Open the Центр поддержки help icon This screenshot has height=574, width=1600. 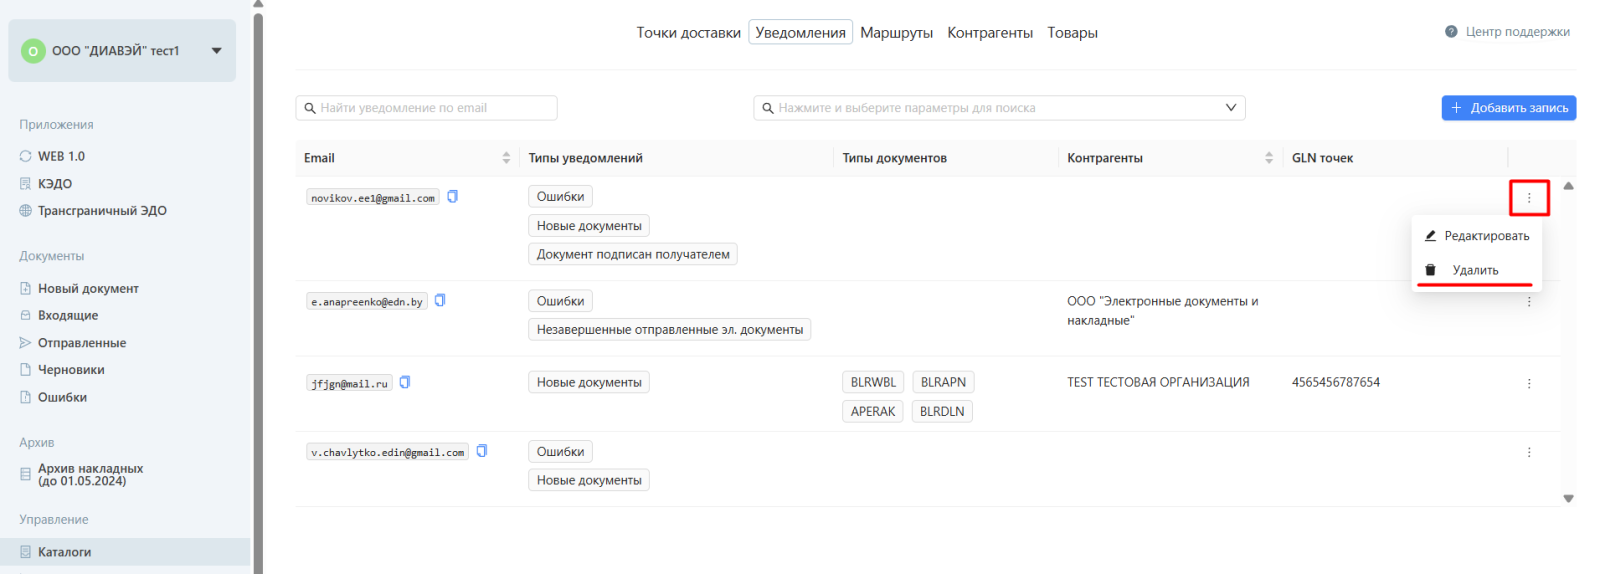1451,32
